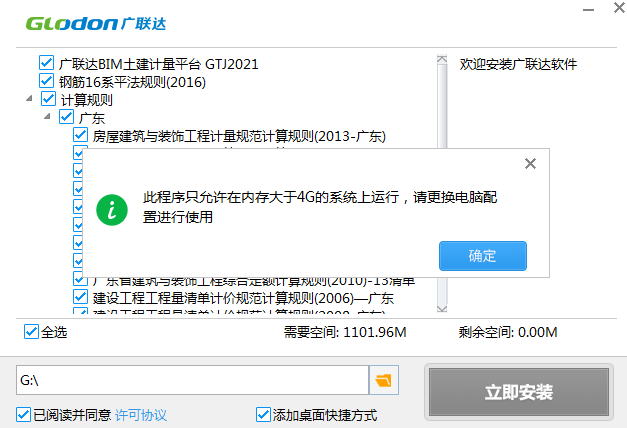
Task: Toggle the 已阅读并同意 checkbox
Action: tap(24, 415)
